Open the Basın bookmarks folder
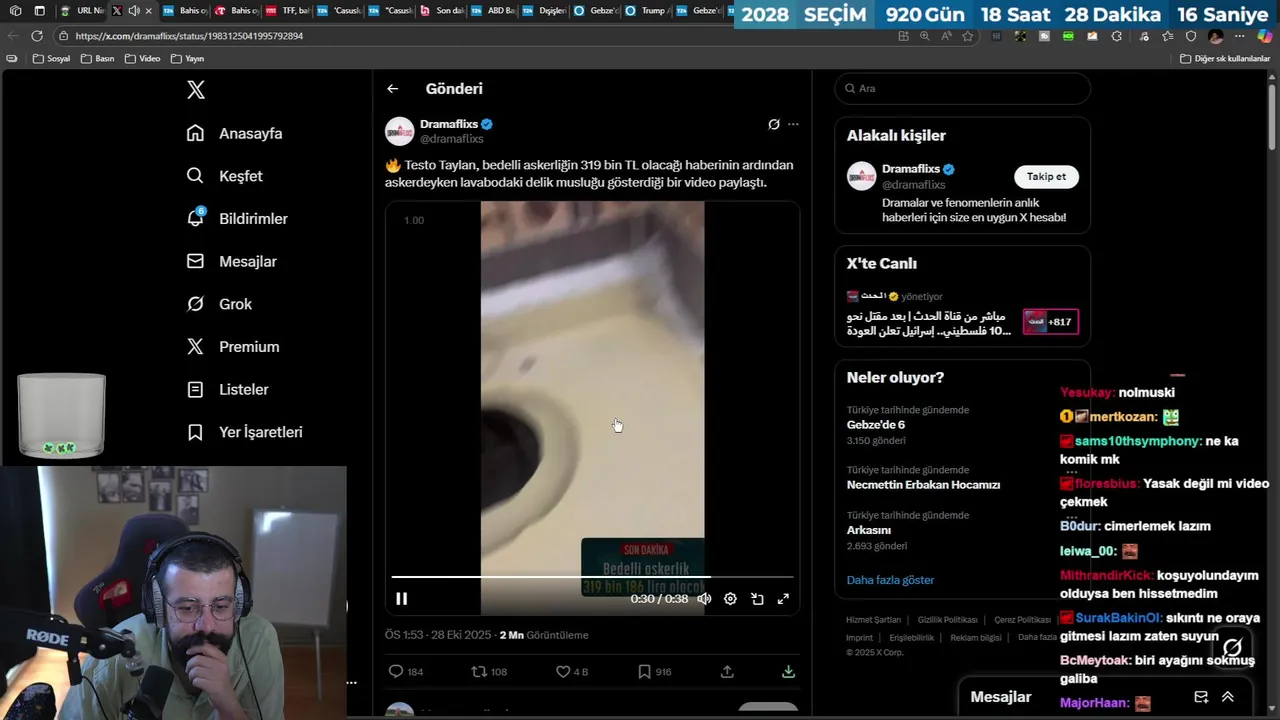Screen dimensions: 1280x720 [x=97, y=59]
